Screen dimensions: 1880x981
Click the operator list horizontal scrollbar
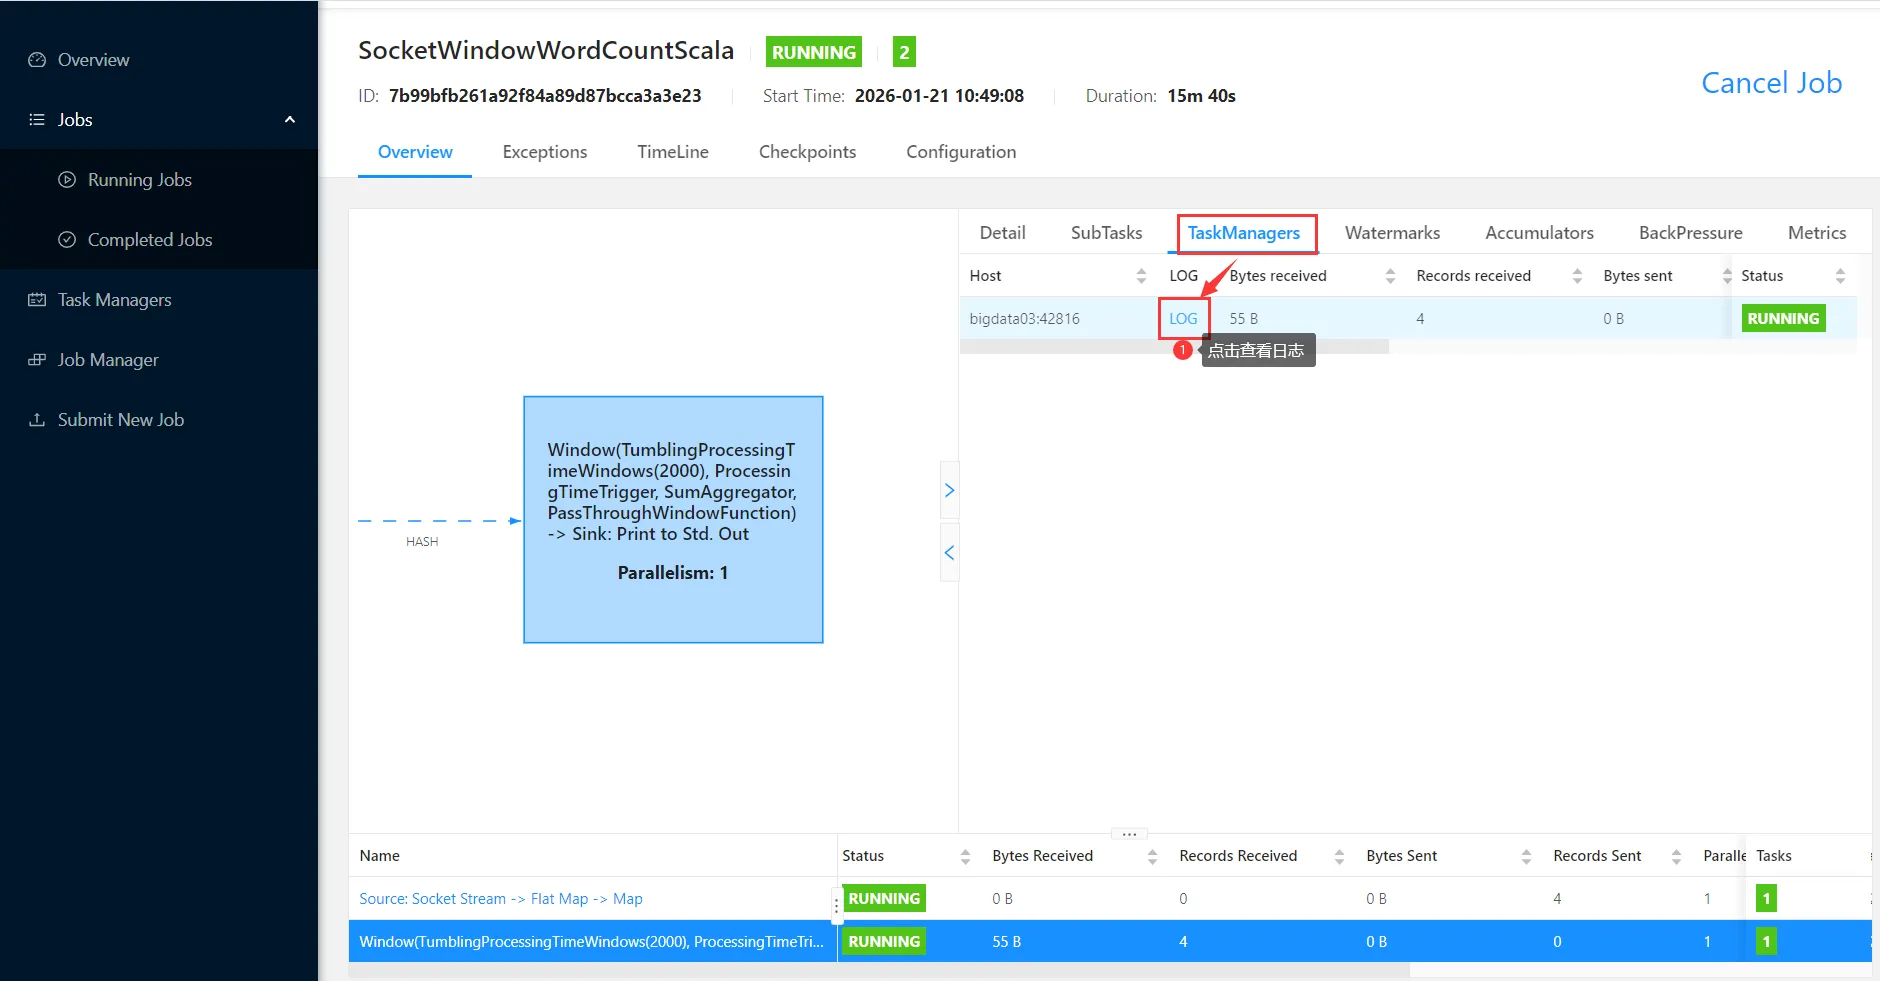879,970
